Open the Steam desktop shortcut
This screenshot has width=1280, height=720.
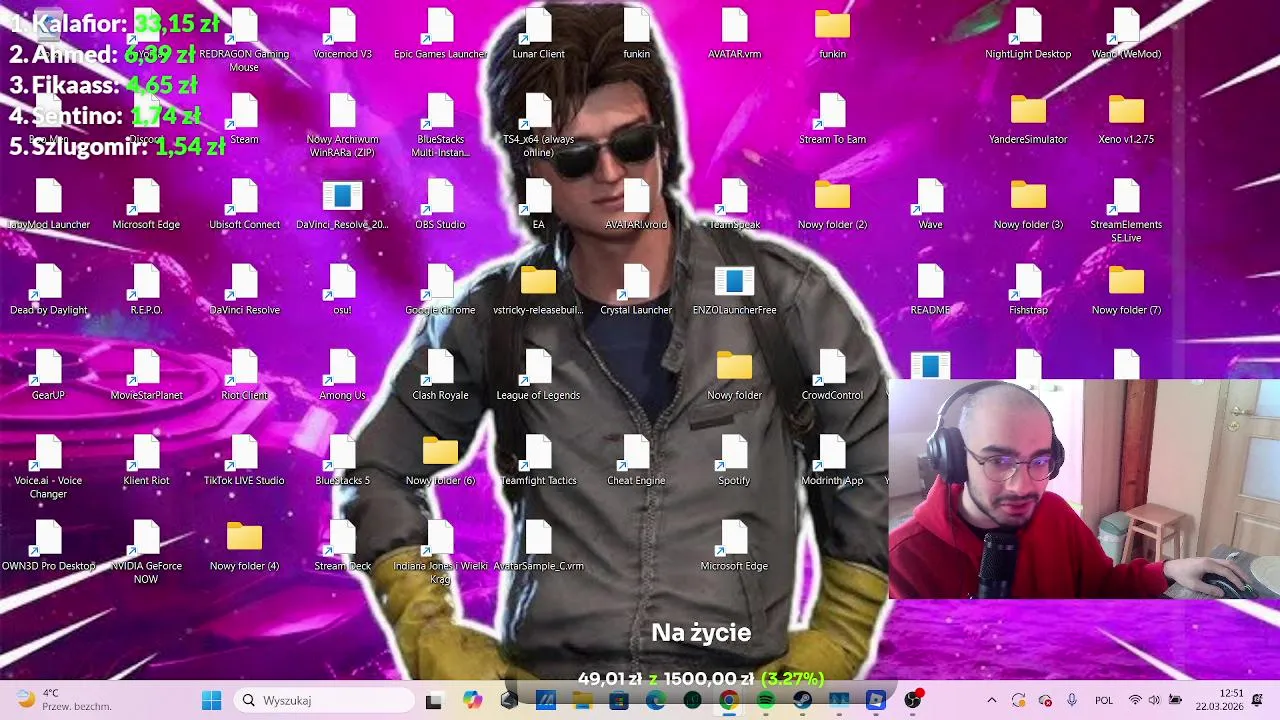(244, 120)
